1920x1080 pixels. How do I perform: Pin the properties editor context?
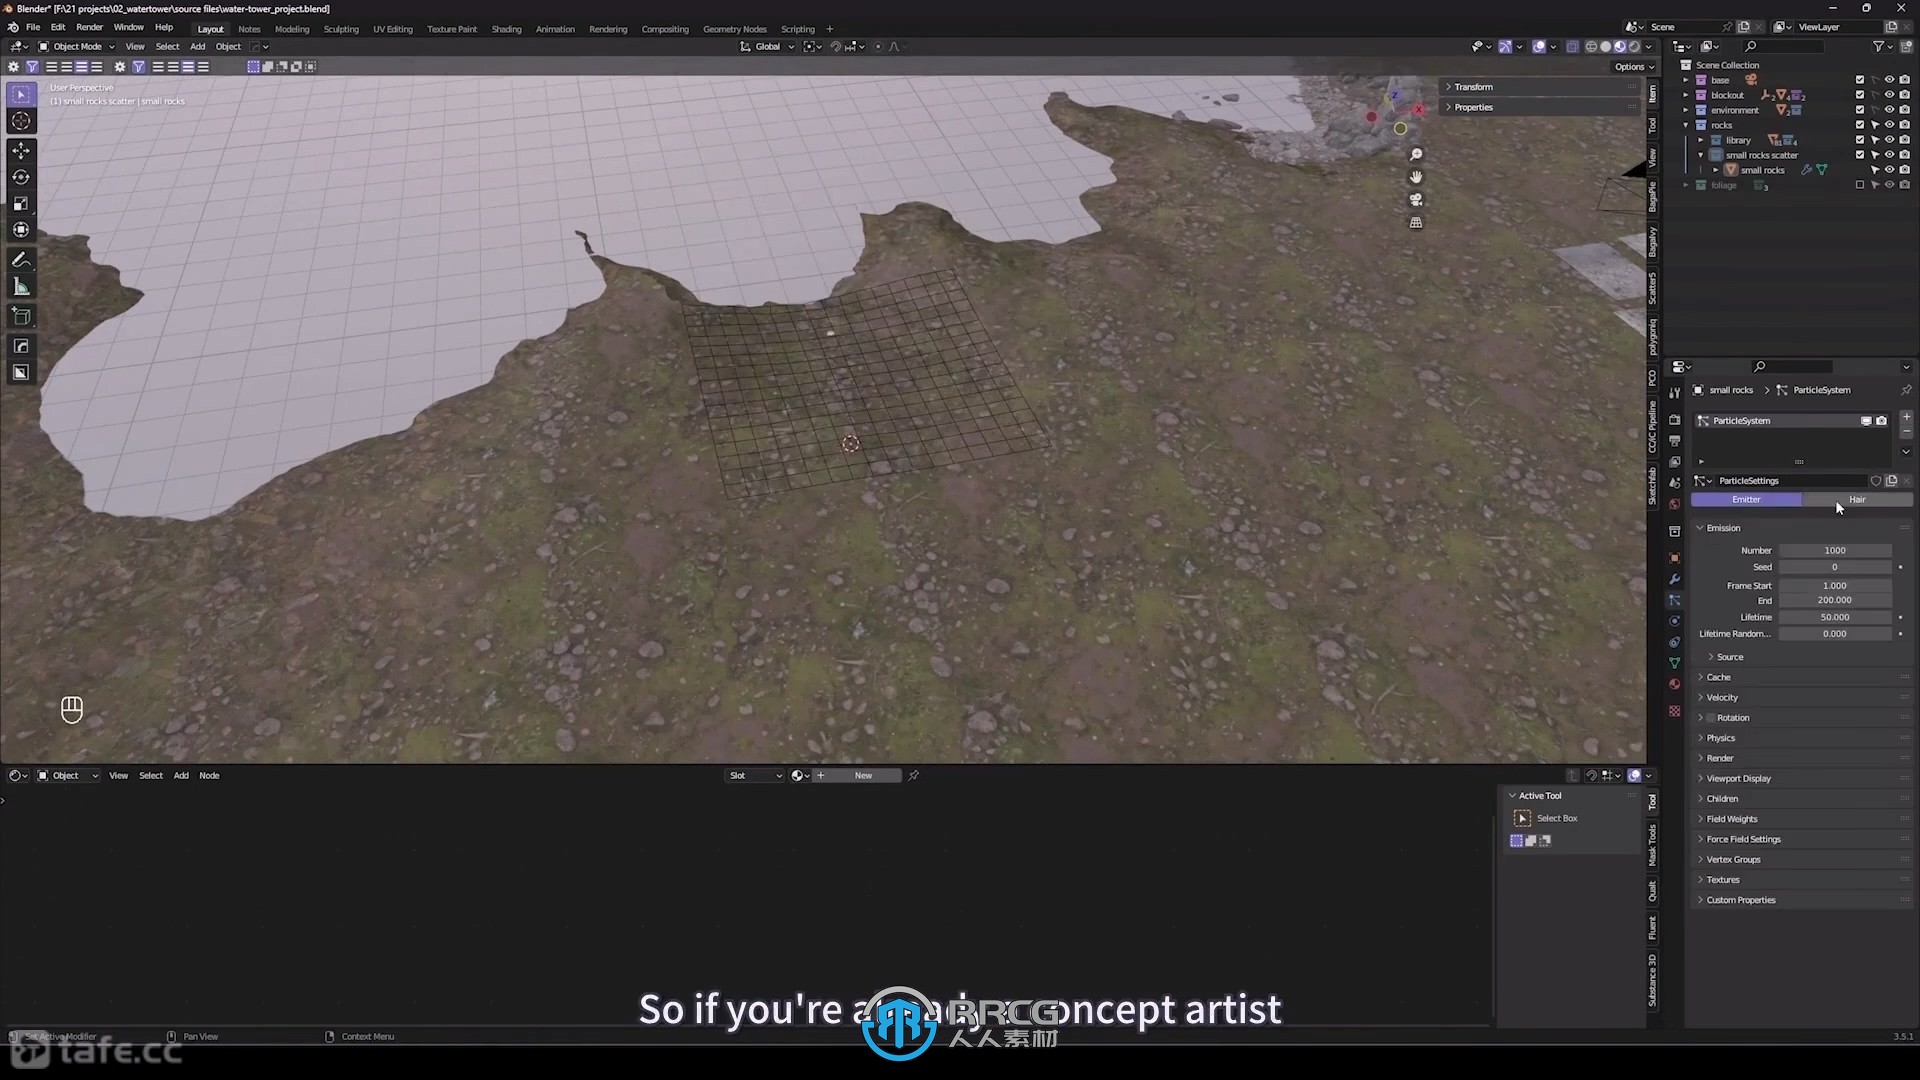1906,390
